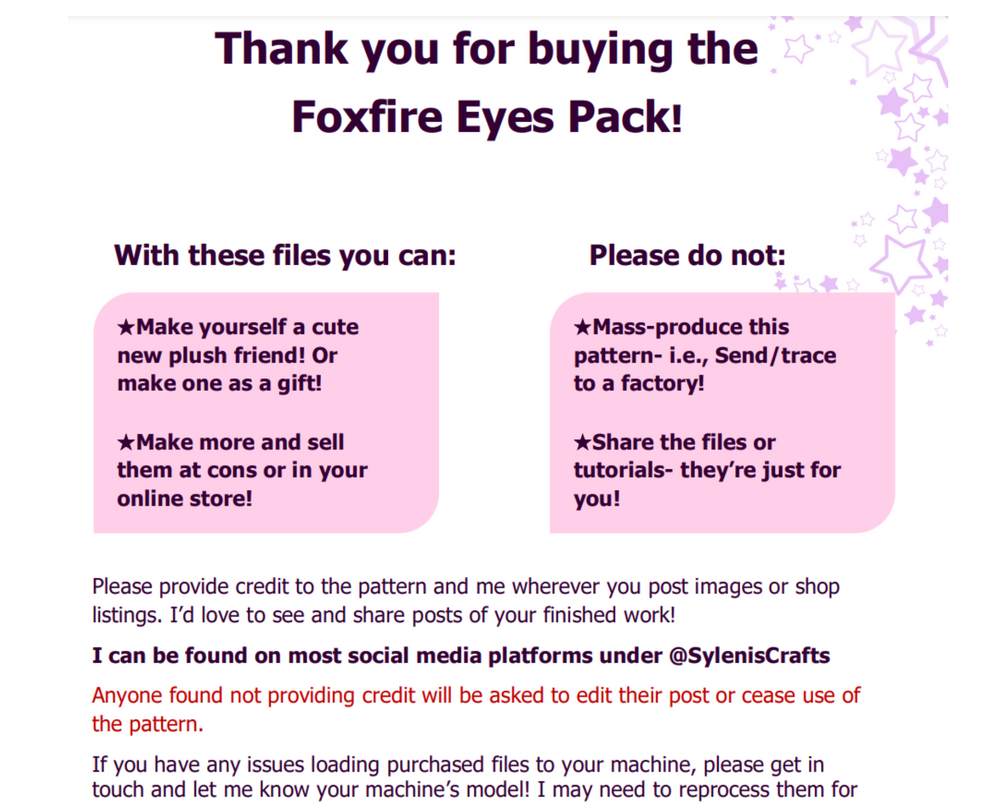Click the 'Please do not:' heading
The height and width of the screenshot is (804, 1005).
click(687, 255)
